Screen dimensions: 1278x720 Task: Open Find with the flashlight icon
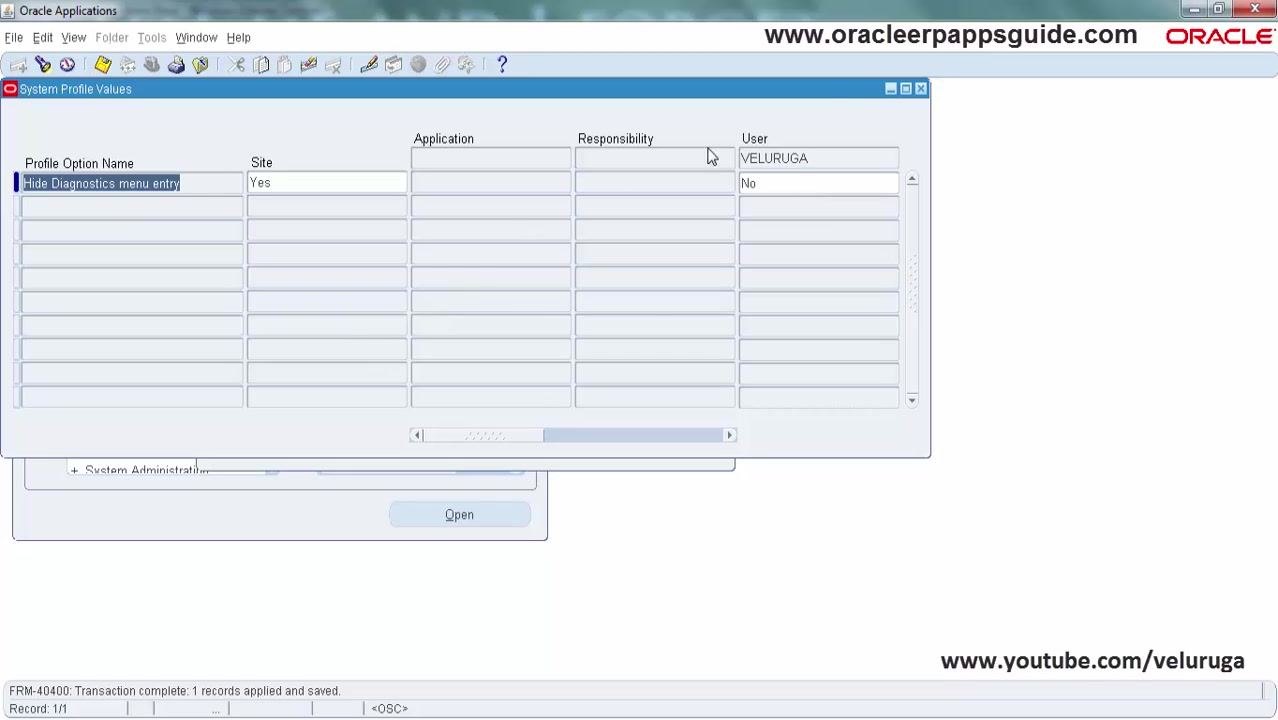tap(43, 65)
